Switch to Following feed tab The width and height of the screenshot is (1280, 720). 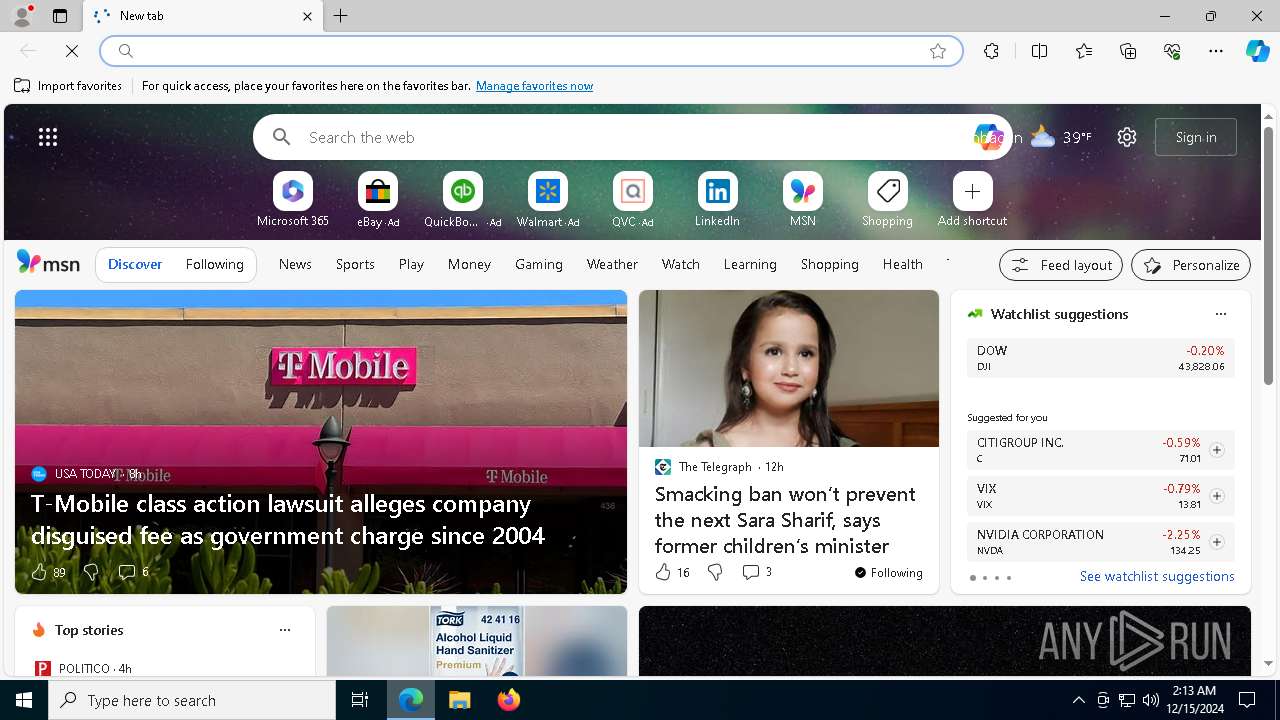click(x=214, y=264)
